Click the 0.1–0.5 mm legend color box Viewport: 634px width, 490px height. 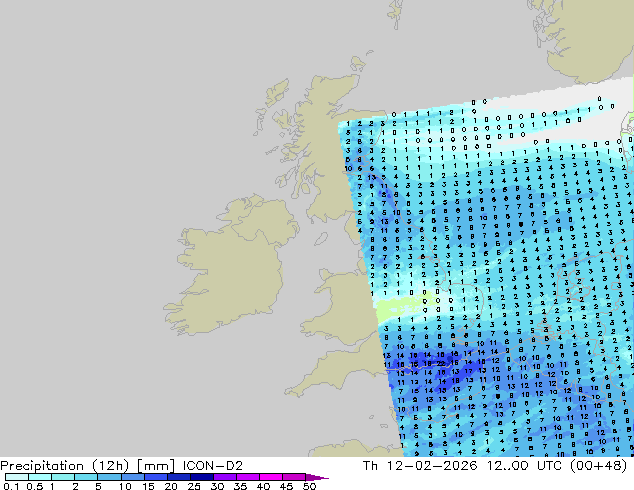point(17,477)
